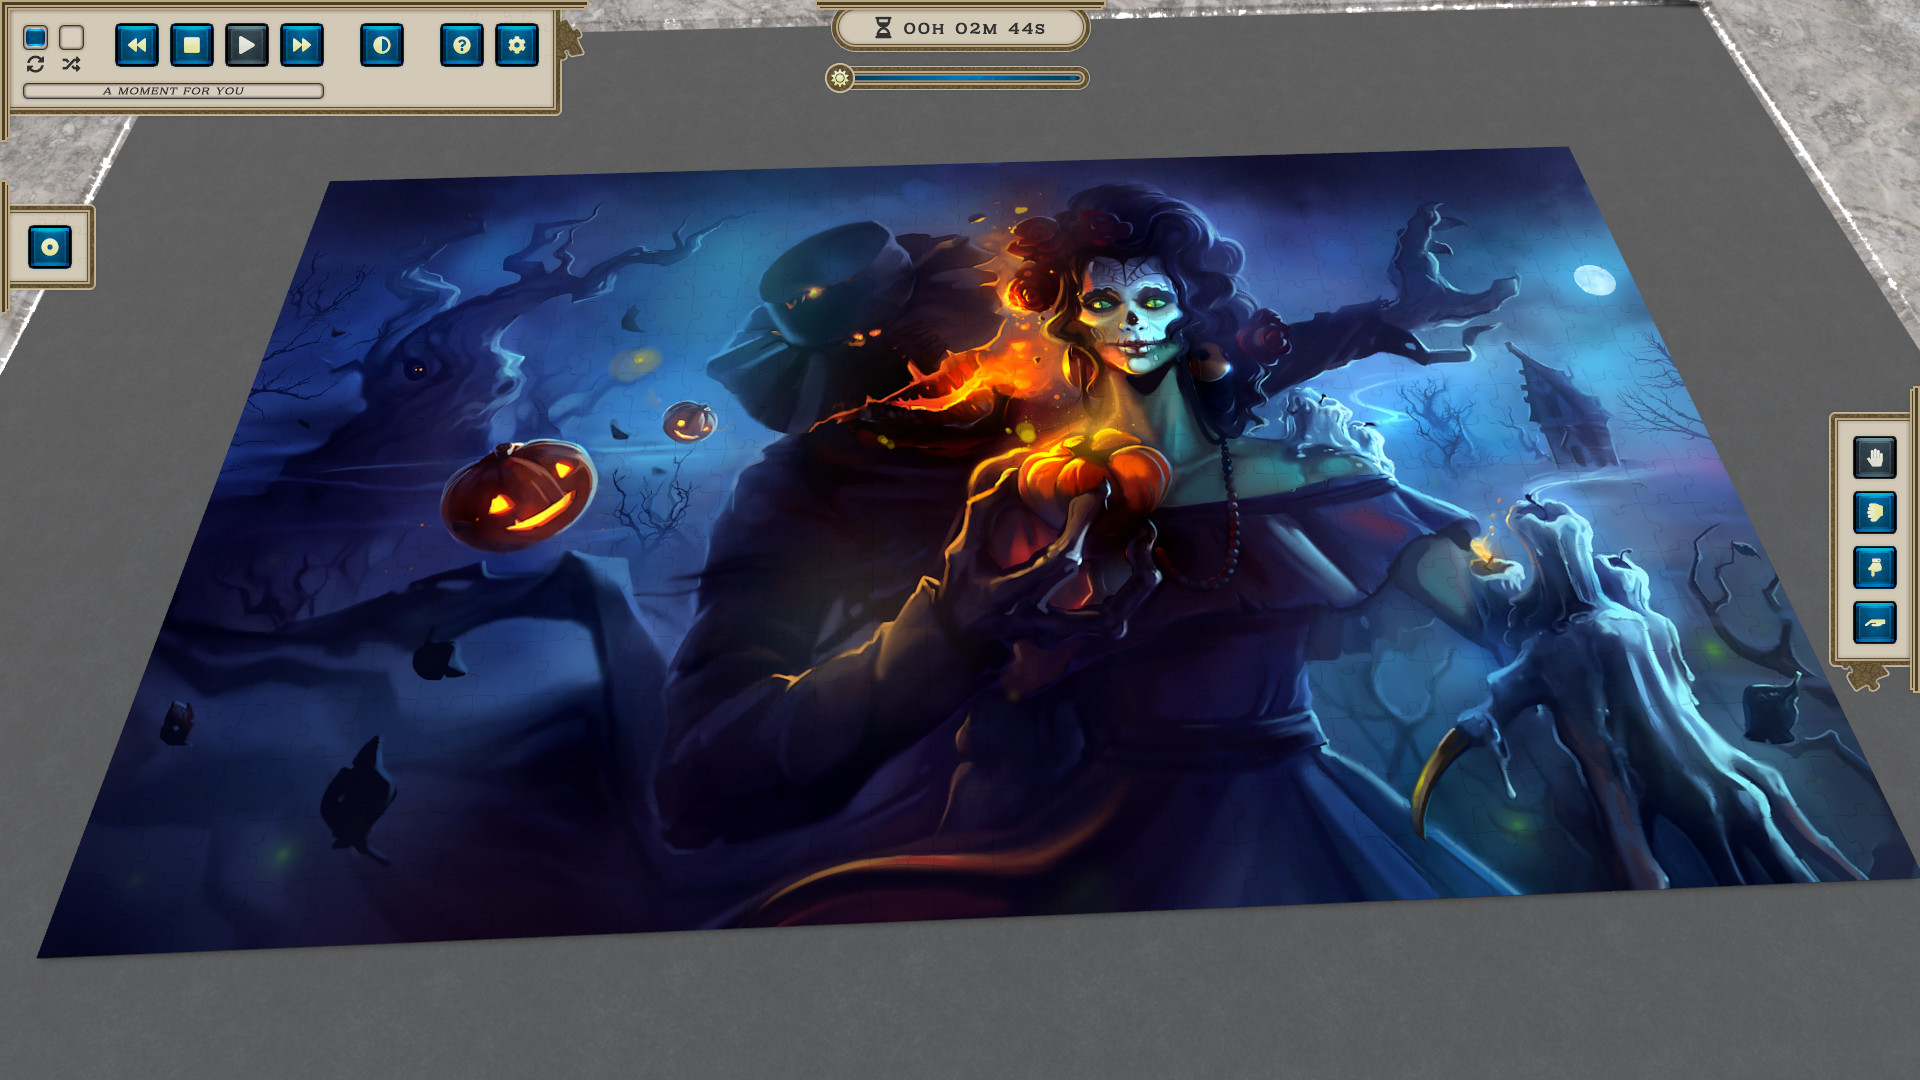Uncheck the checked repeat checkbox
This screenshot has height=1080, width=1920.
[x=34, y=37]
